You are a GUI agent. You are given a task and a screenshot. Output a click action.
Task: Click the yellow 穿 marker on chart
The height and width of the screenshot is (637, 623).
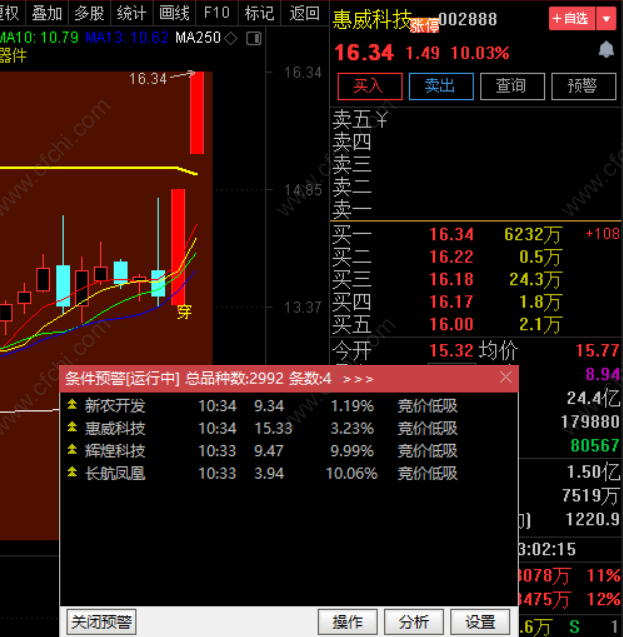(x=184, y=312)
